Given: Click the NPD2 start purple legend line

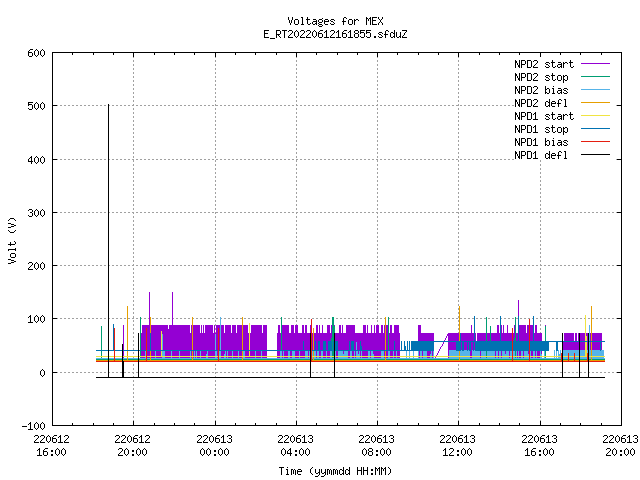Looking at the screenshot, I should 595,64.
